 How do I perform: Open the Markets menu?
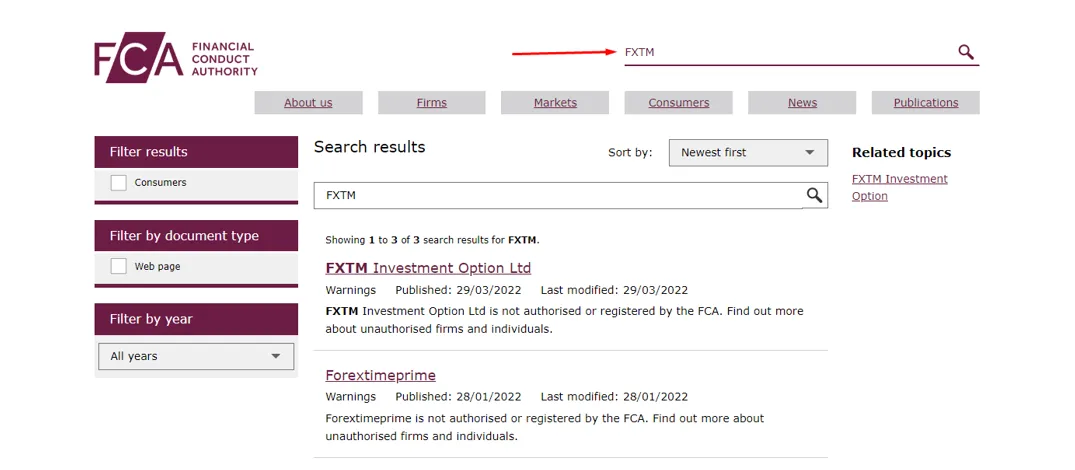pyautogui.click(x=555, y=103)
